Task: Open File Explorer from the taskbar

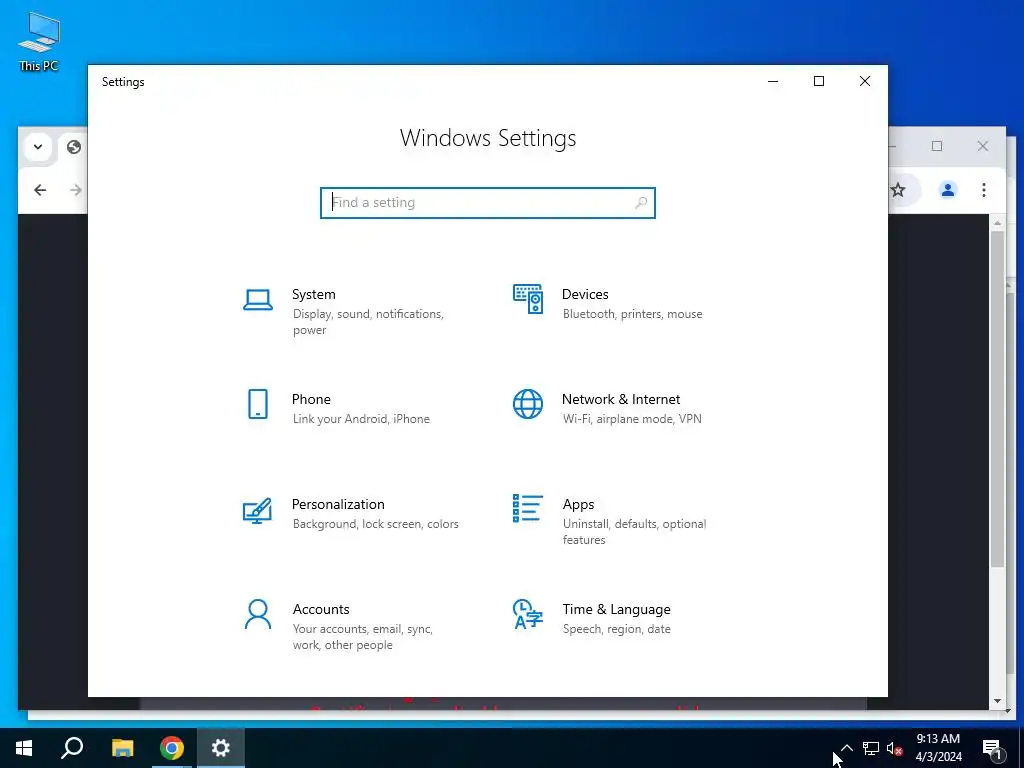Action: (122, 748)
